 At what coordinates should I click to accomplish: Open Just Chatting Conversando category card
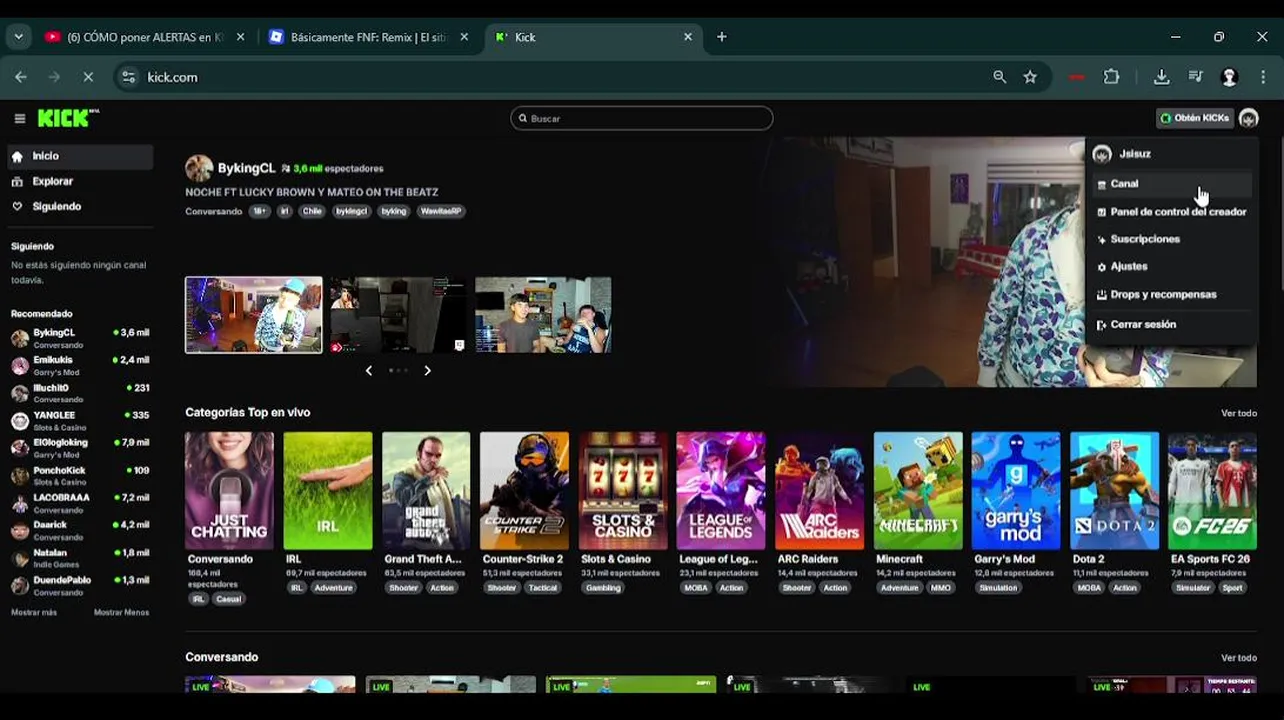[229, 491]
